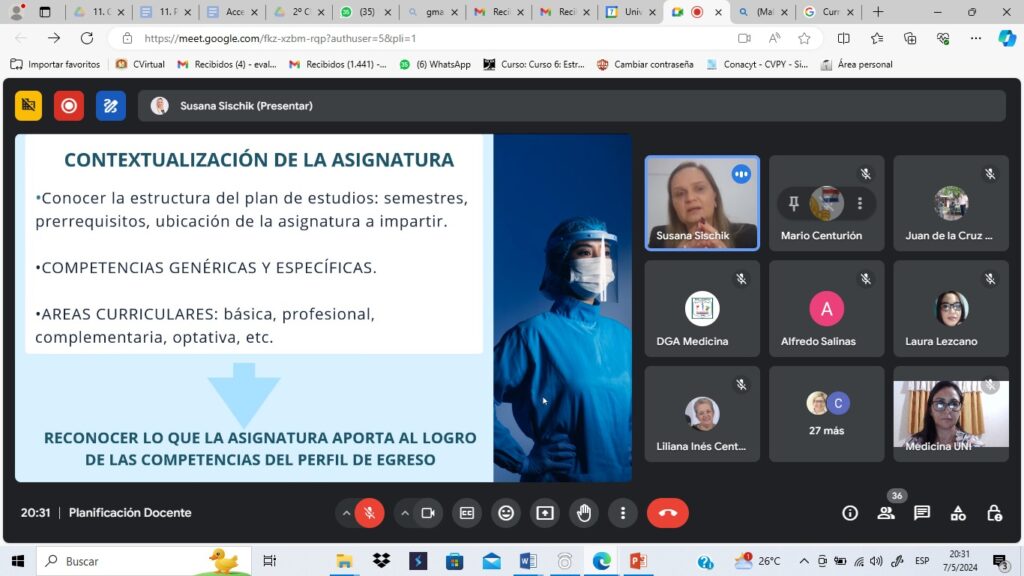Raise your hand in the meeting
The height and width of the screenshot is (576, 1024).
click(584, 513)
